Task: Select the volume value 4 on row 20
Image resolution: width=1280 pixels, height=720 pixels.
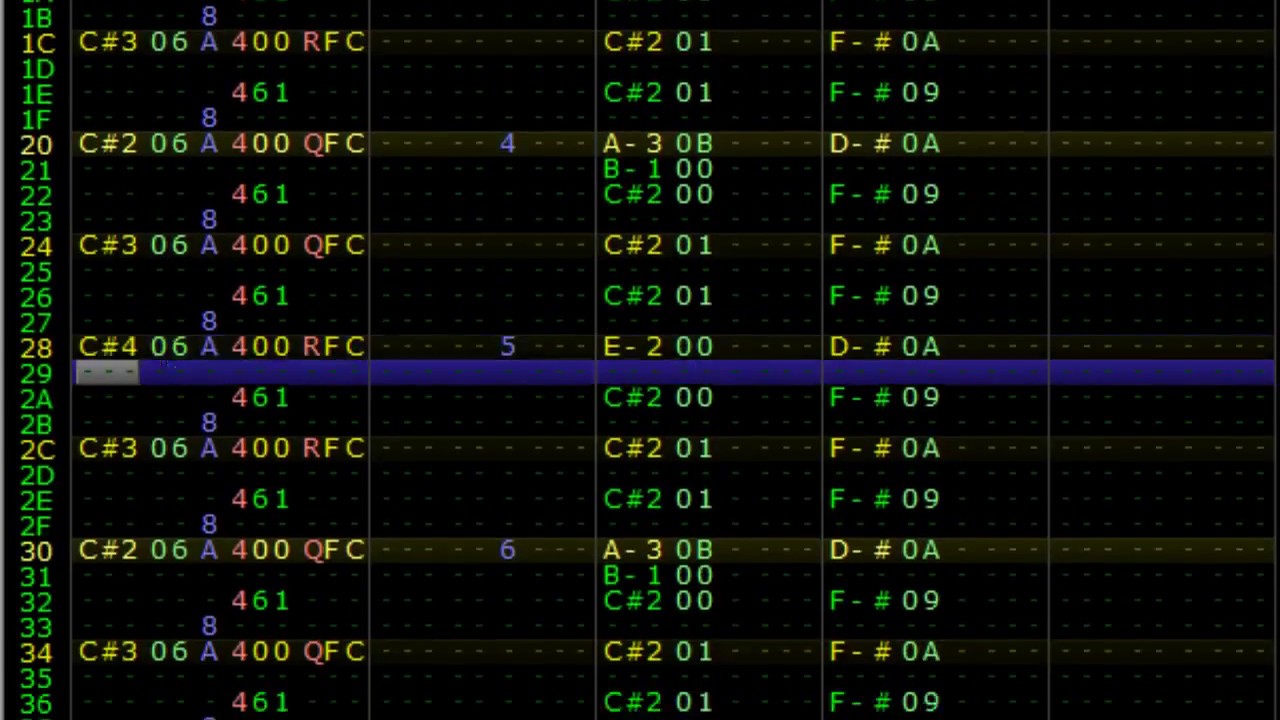Action: click(507, 144)
